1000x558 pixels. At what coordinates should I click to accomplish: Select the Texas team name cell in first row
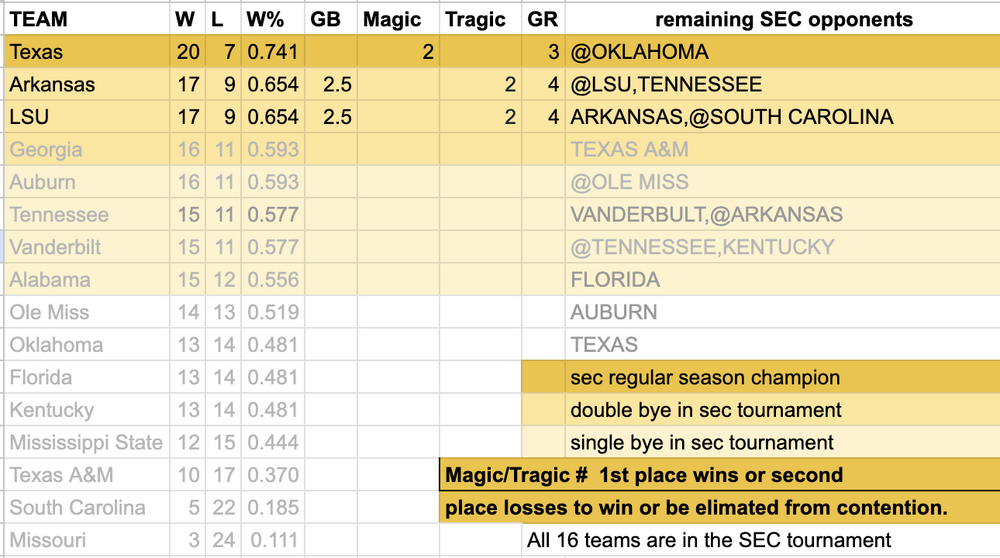[x=85, y=52]
